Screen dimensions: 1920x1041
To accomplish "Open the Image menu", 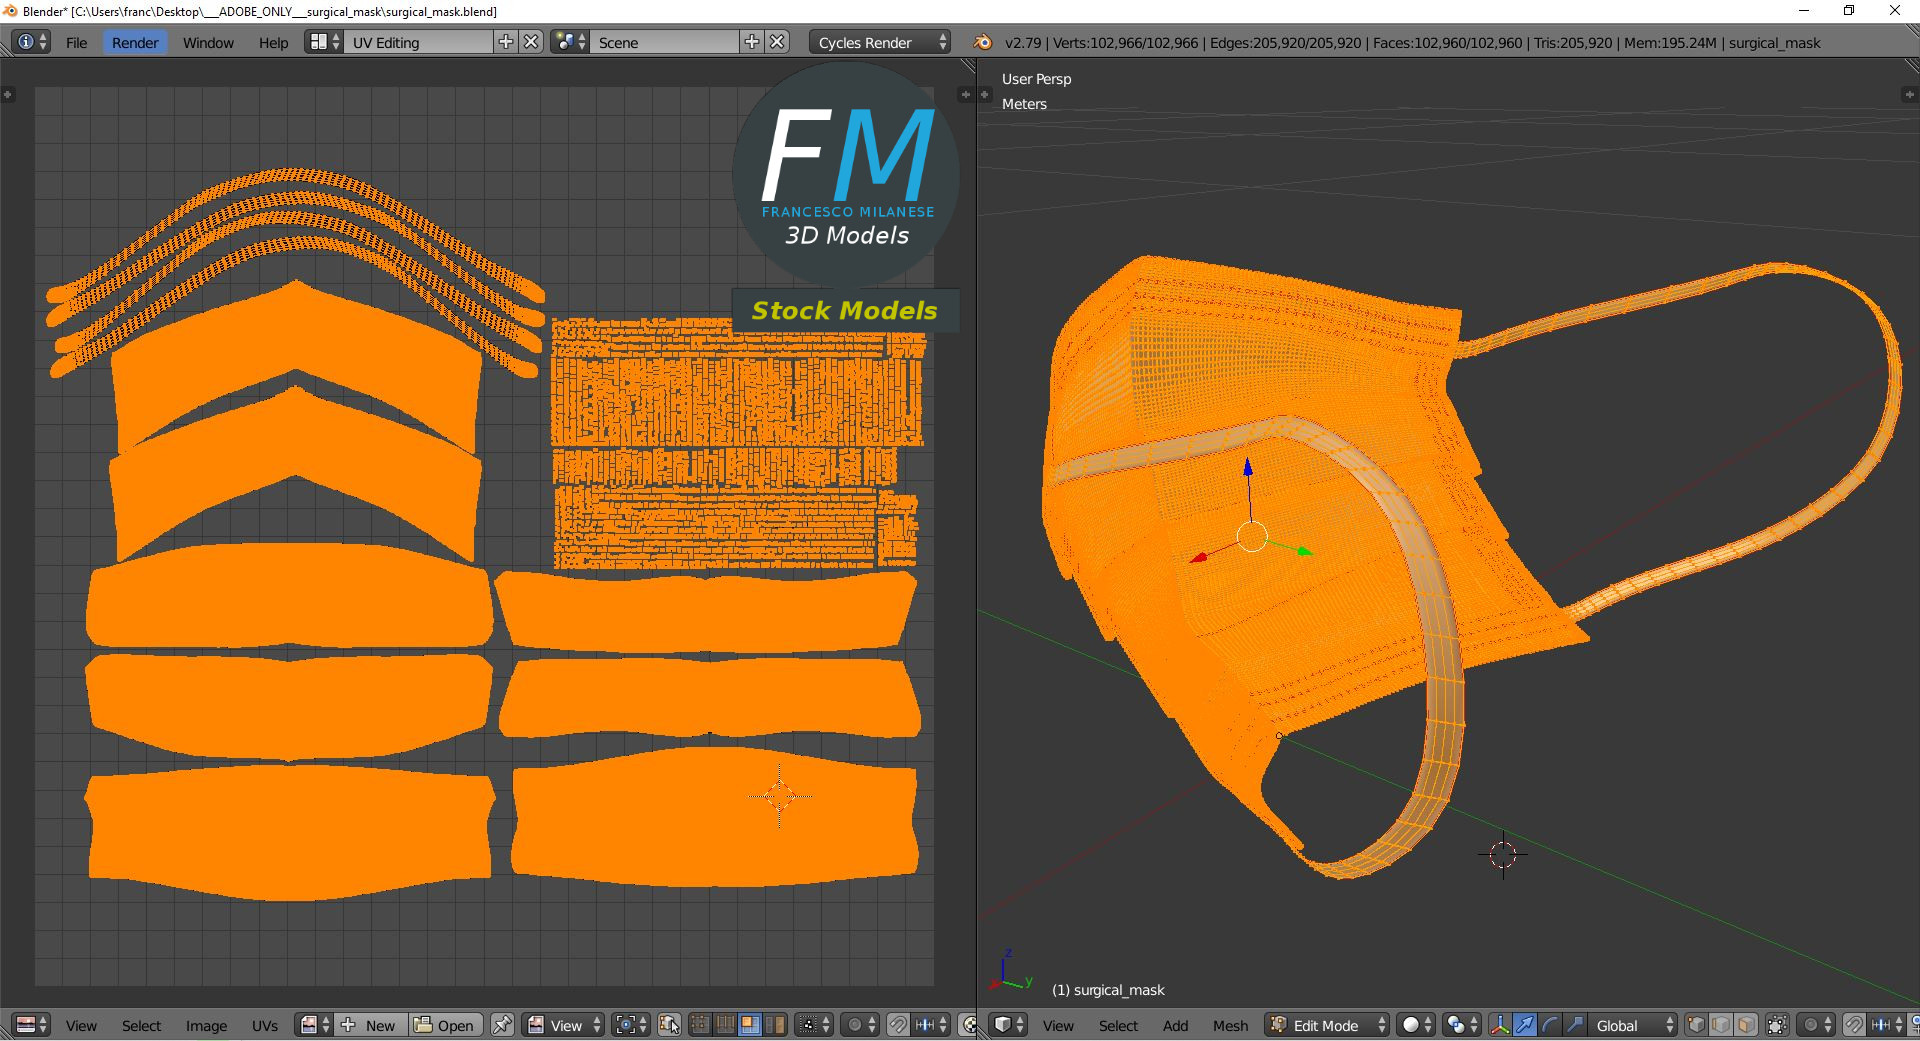I will coord(206,1025).
